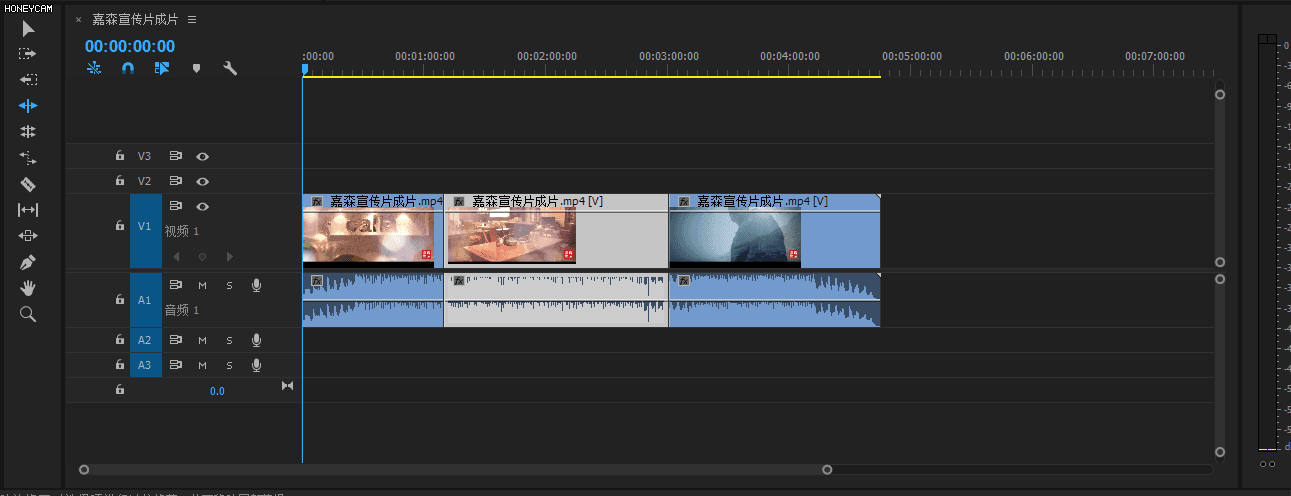Solo the A2 audio track
The width and height of the screenshot is (1291, 496).
[x=229, y=340]
